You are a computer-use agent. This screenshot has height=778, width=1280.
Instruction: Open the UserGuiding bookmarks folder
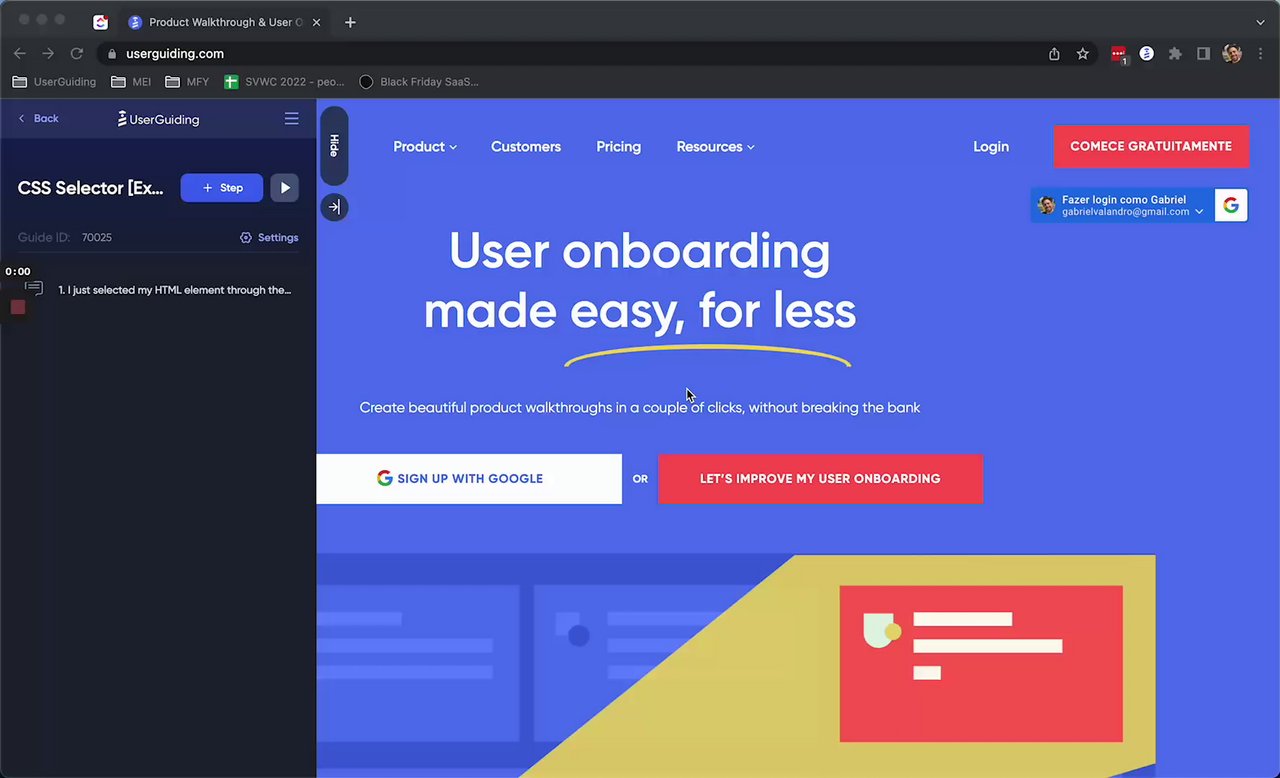(x=54, y=82)
